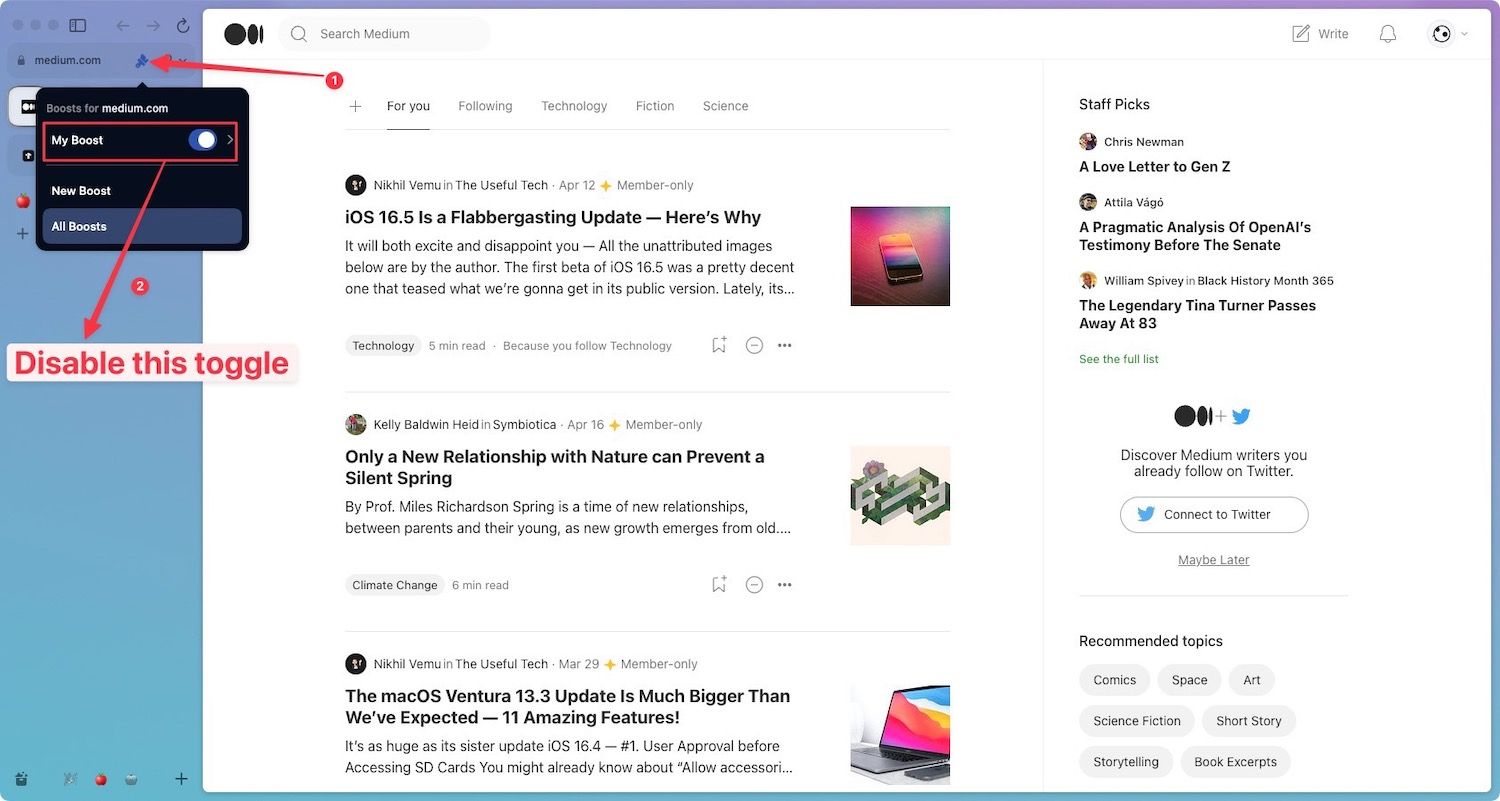Open the Silent Spring article title
1500x801 pixels.
click(x=555, y=467)
